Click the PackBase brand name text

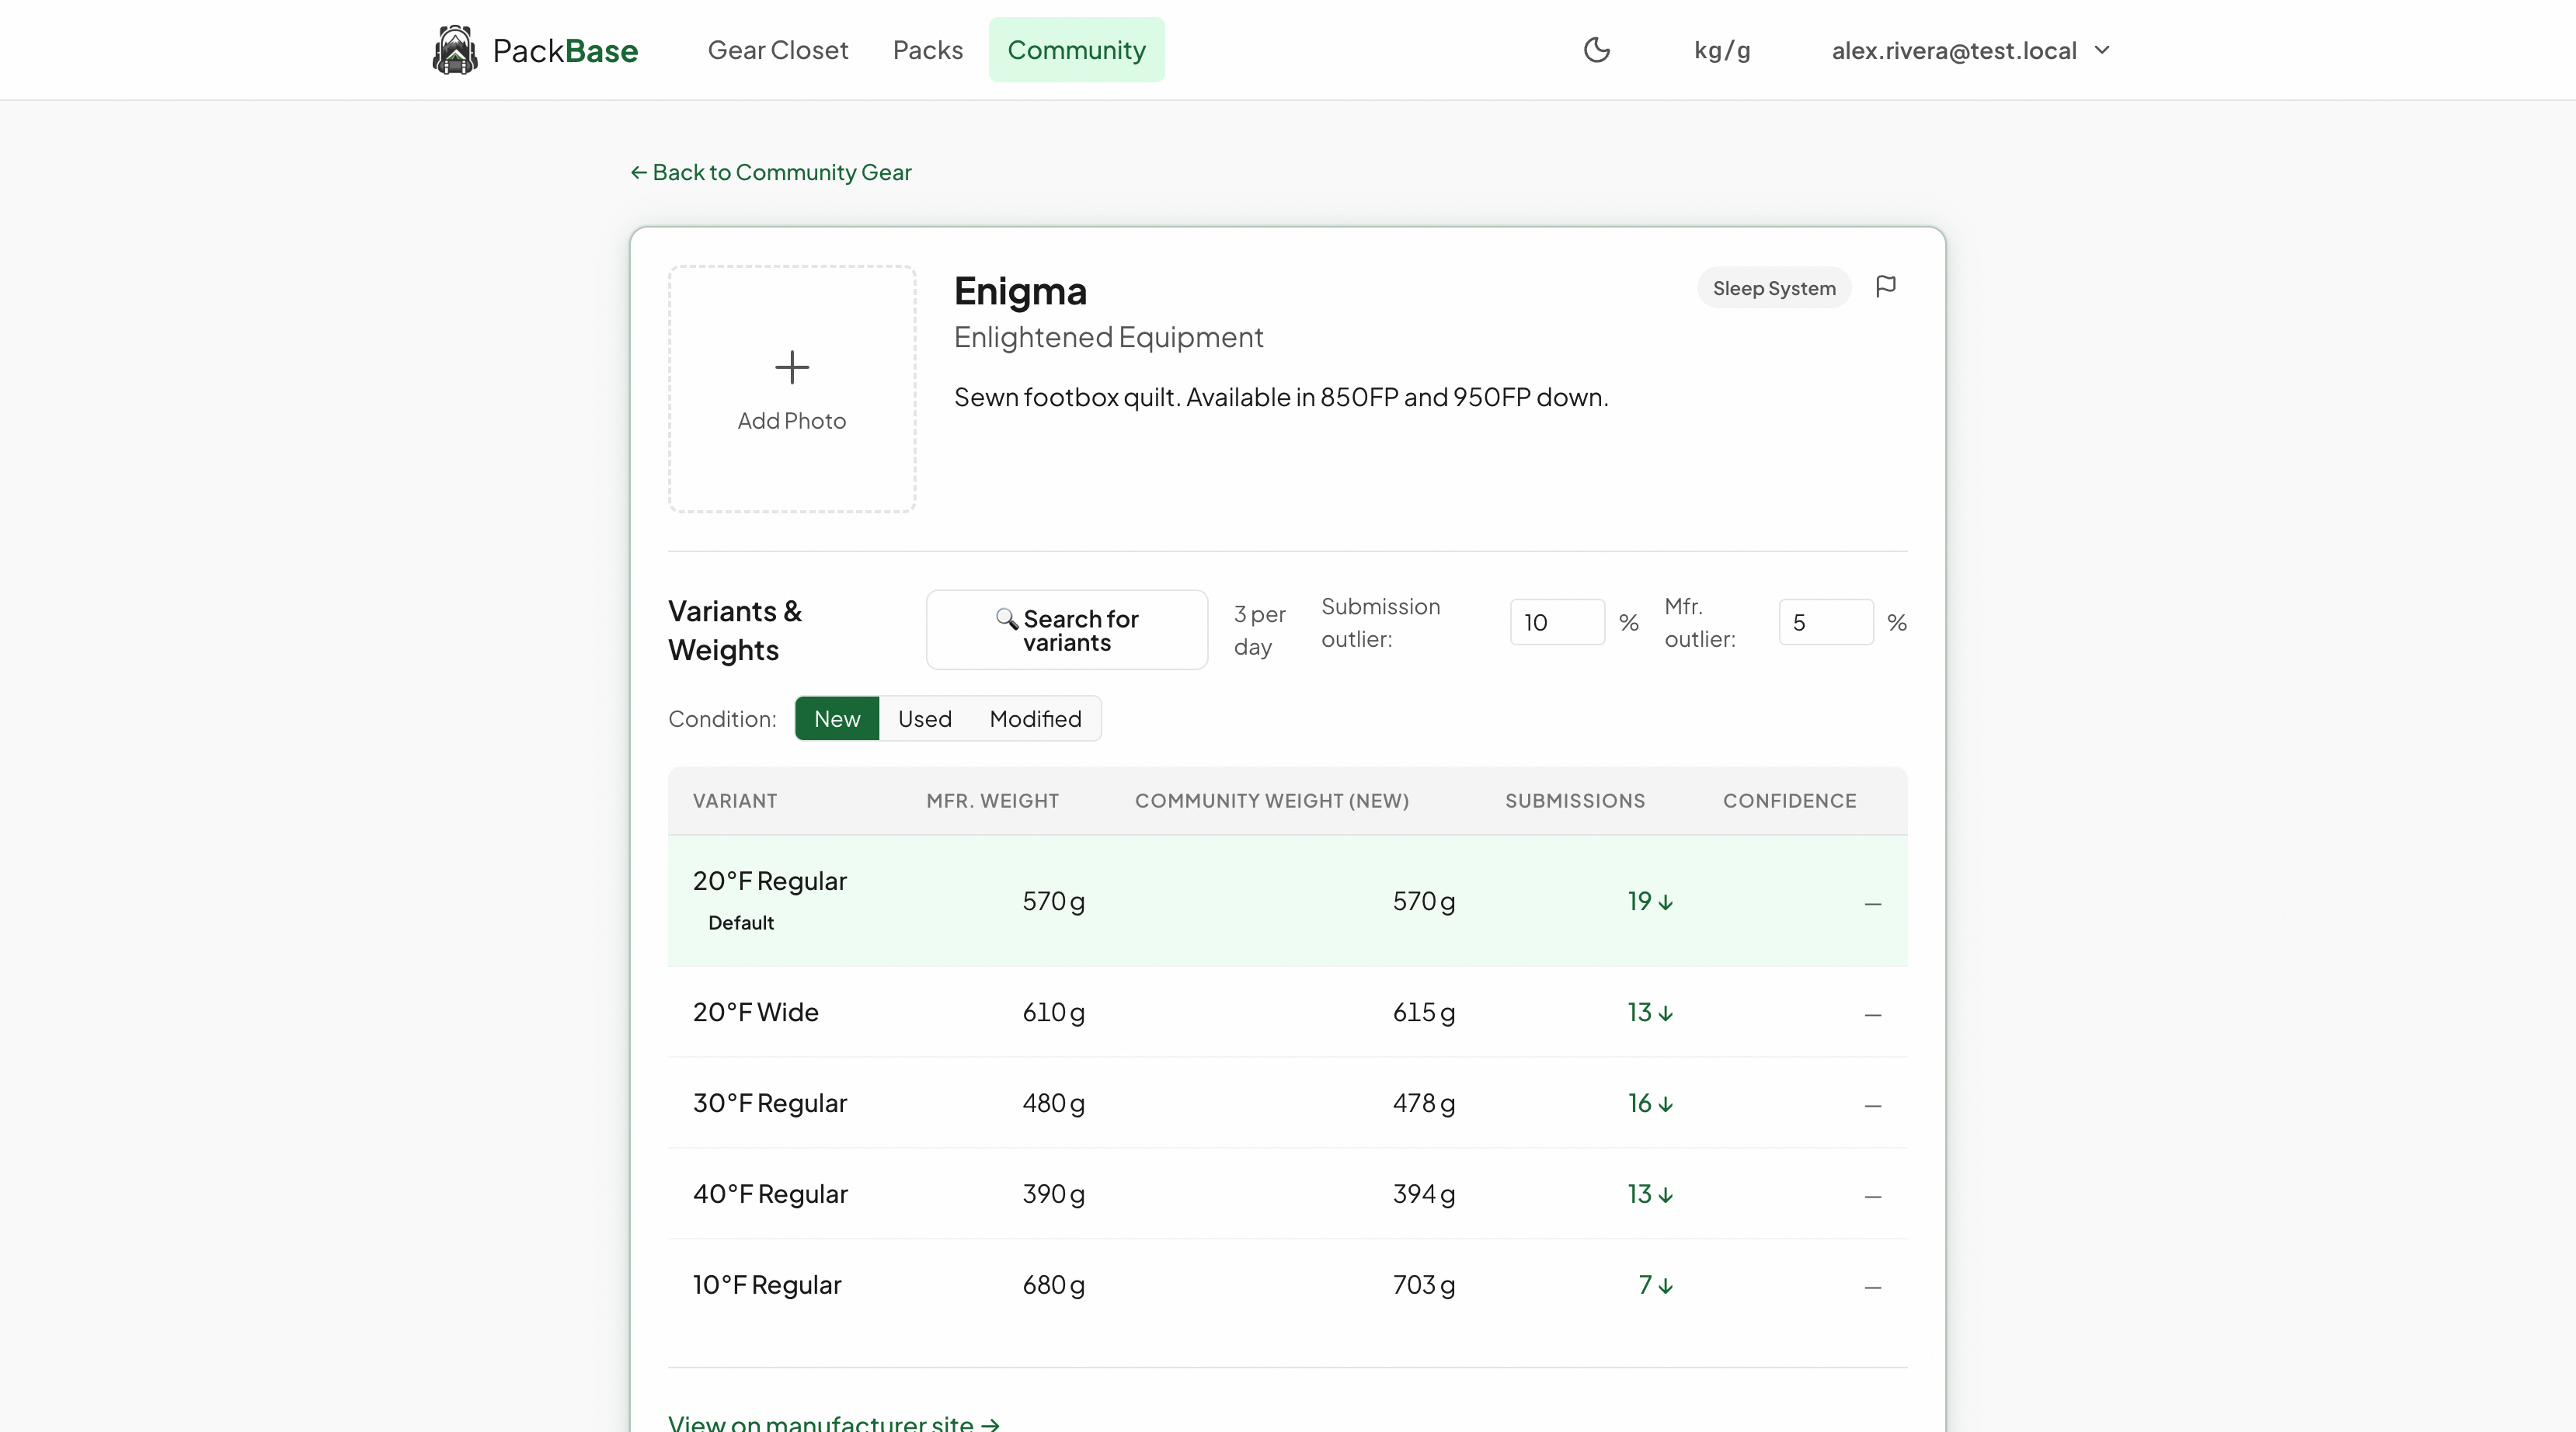[565, 51]
